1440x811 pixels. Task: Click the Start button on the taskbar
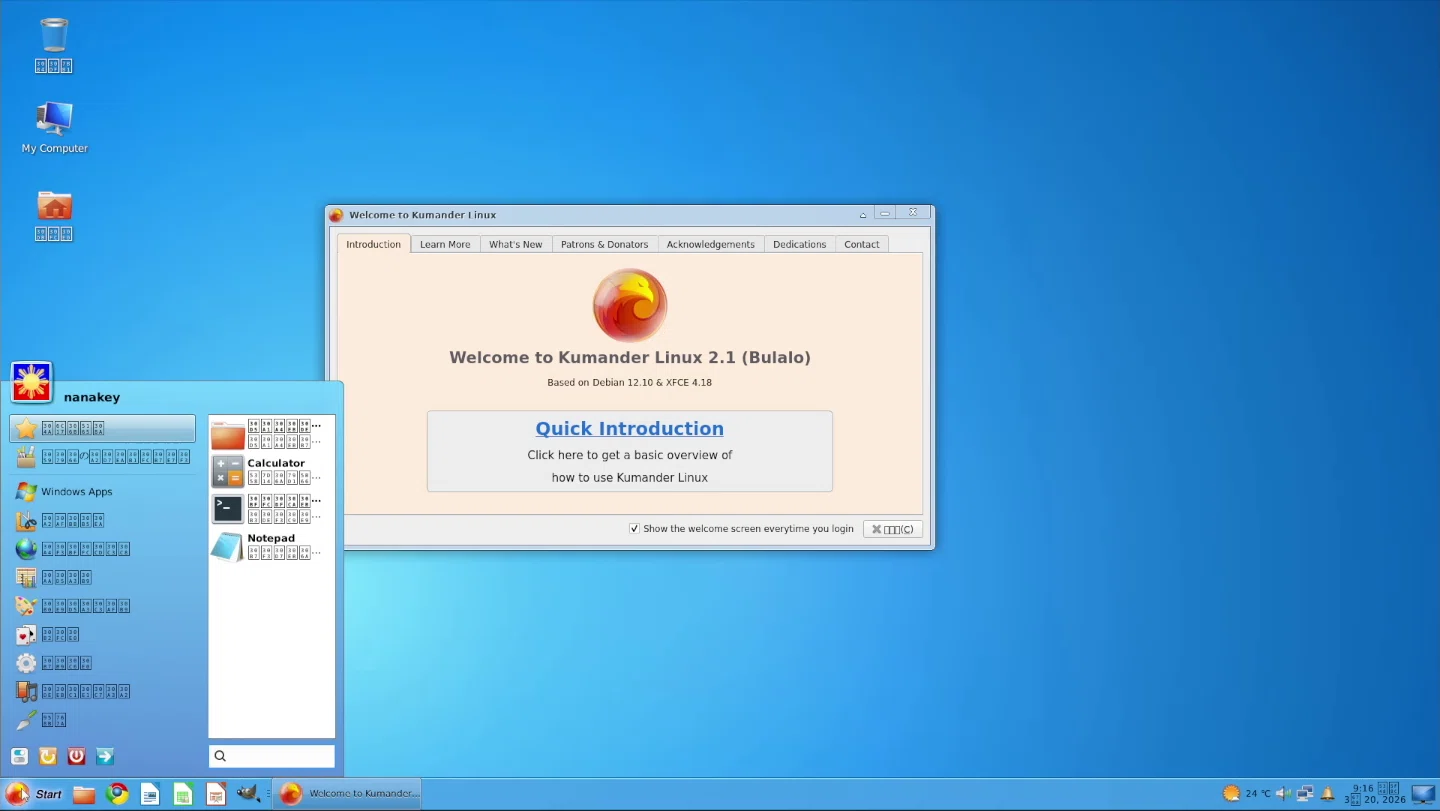[34, 794]
